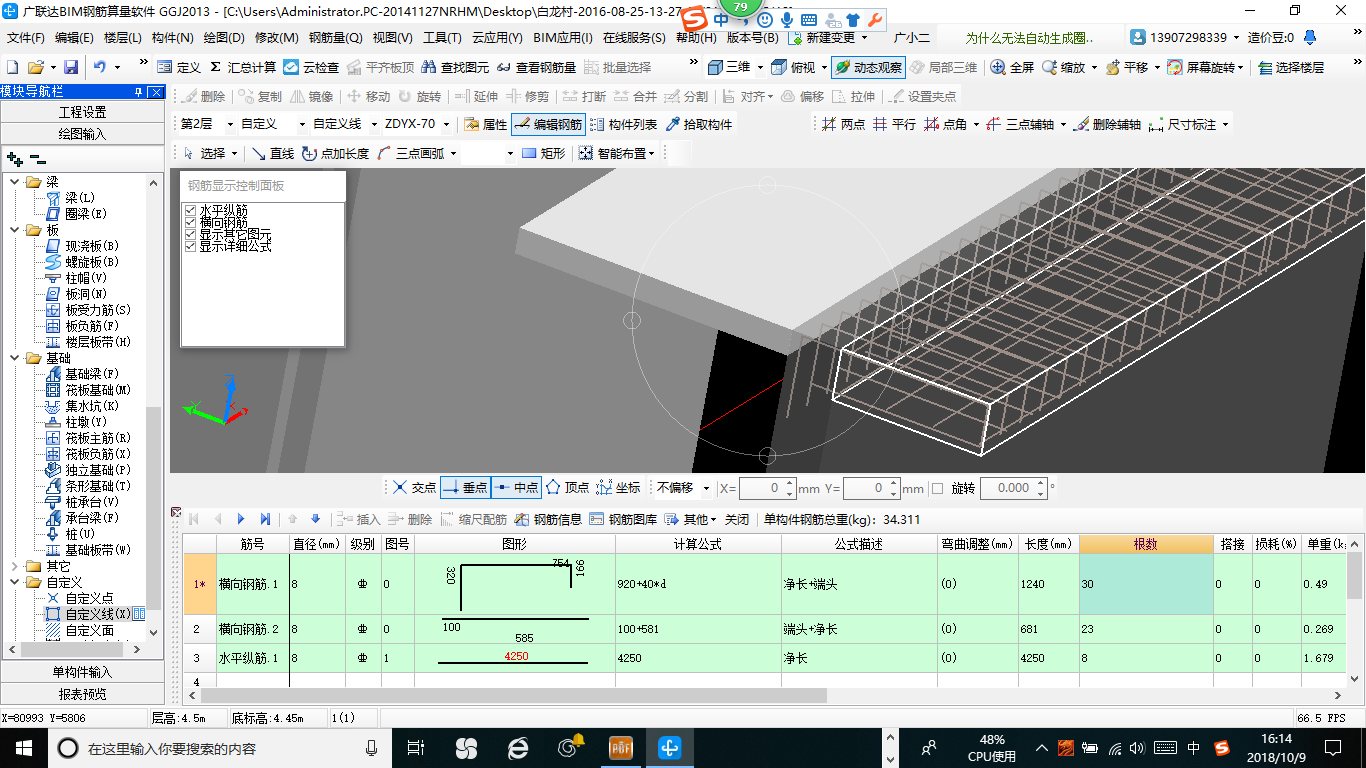This screenshot has width=1366, height=768.
Task: Uncheck 水平纵筋 checkbox
Action: (190, 211)
